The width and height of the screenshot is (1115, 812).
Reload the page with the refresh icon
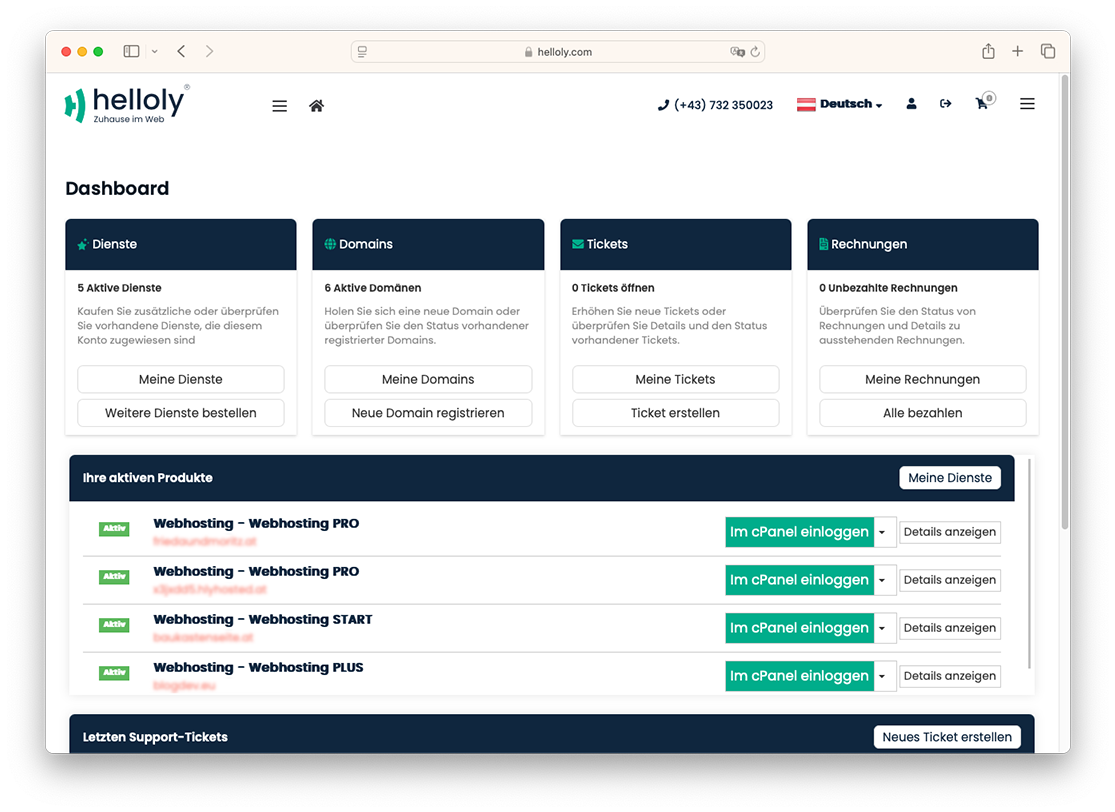(755, 51)
